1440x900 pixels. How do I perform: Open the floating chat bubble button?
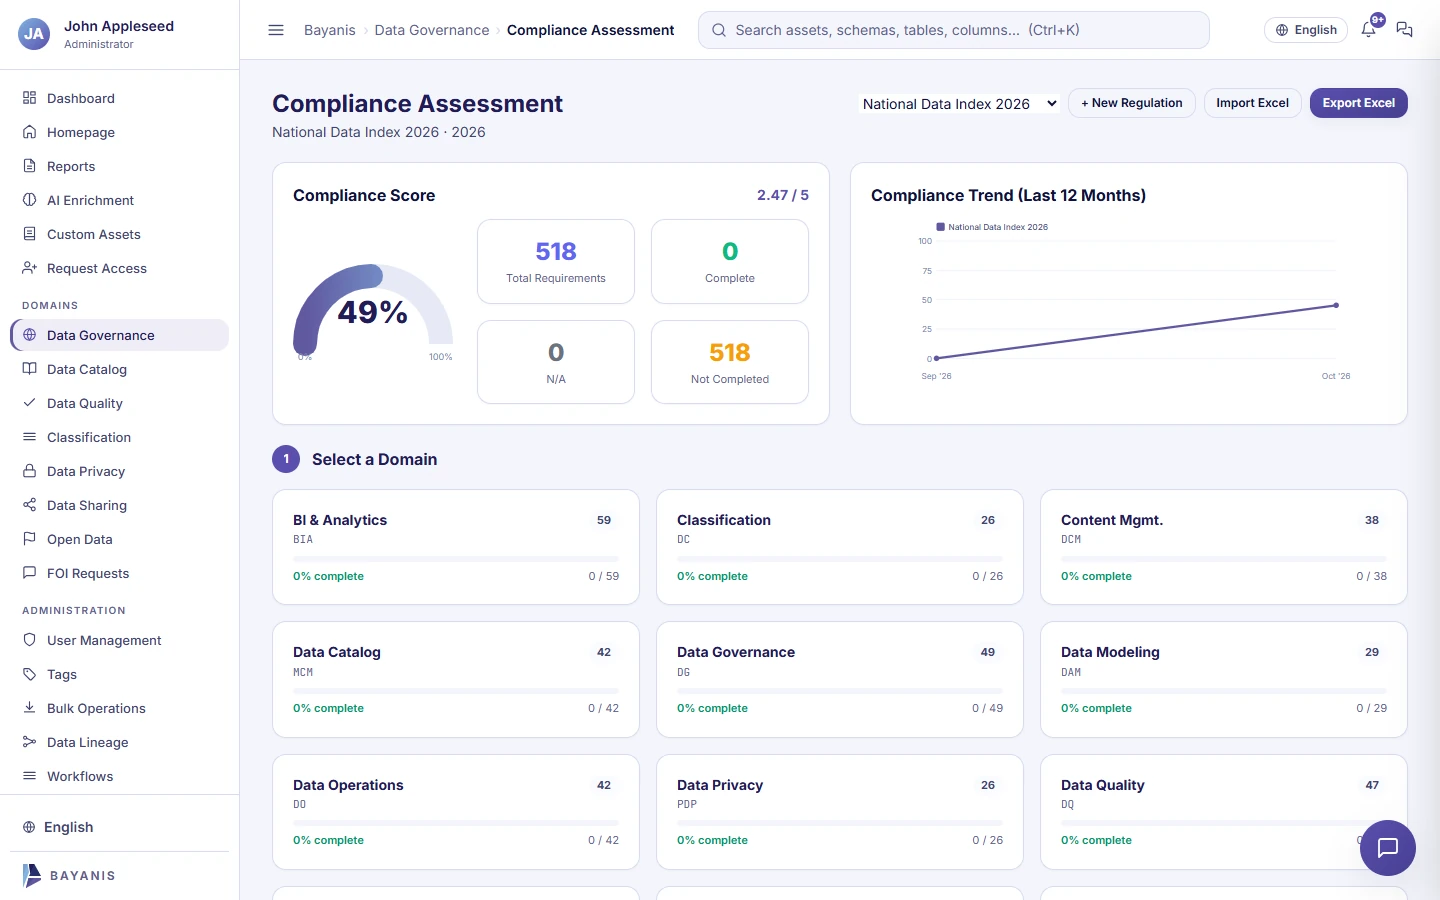pyautogui.click(x=1388, y=848)
